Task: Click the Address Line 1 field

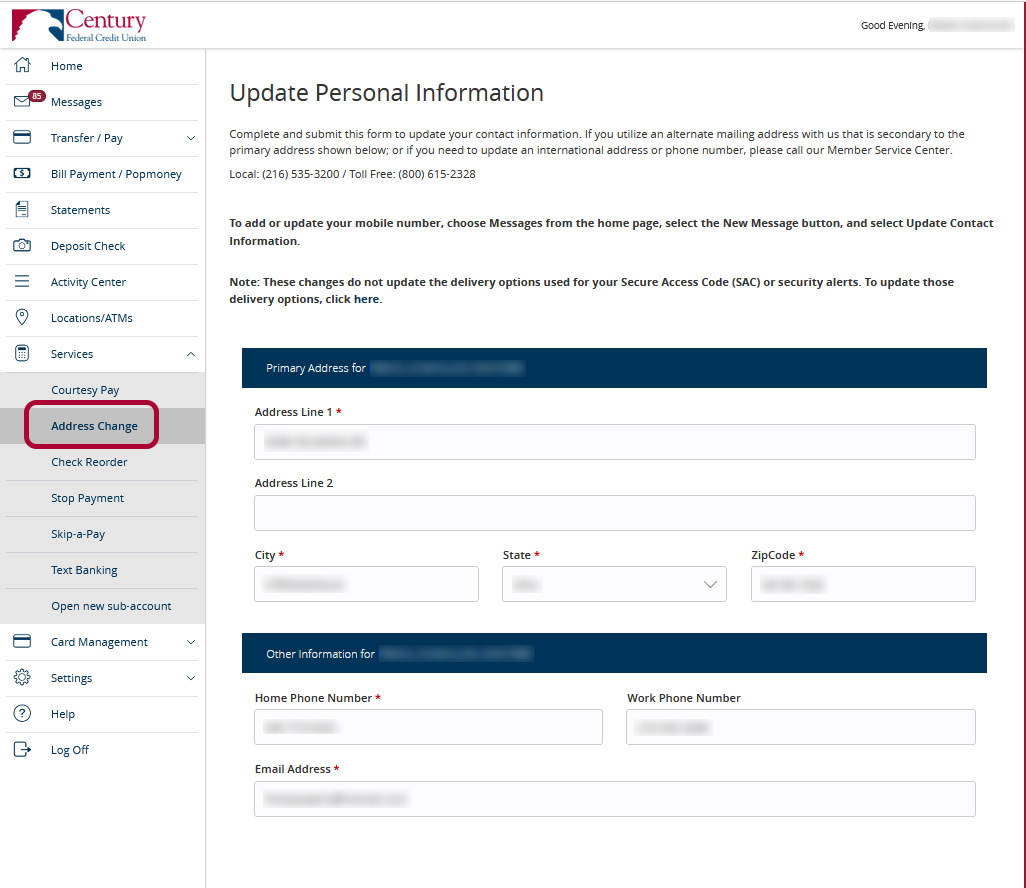Action: pyautogui.click(x=614, y=442)
